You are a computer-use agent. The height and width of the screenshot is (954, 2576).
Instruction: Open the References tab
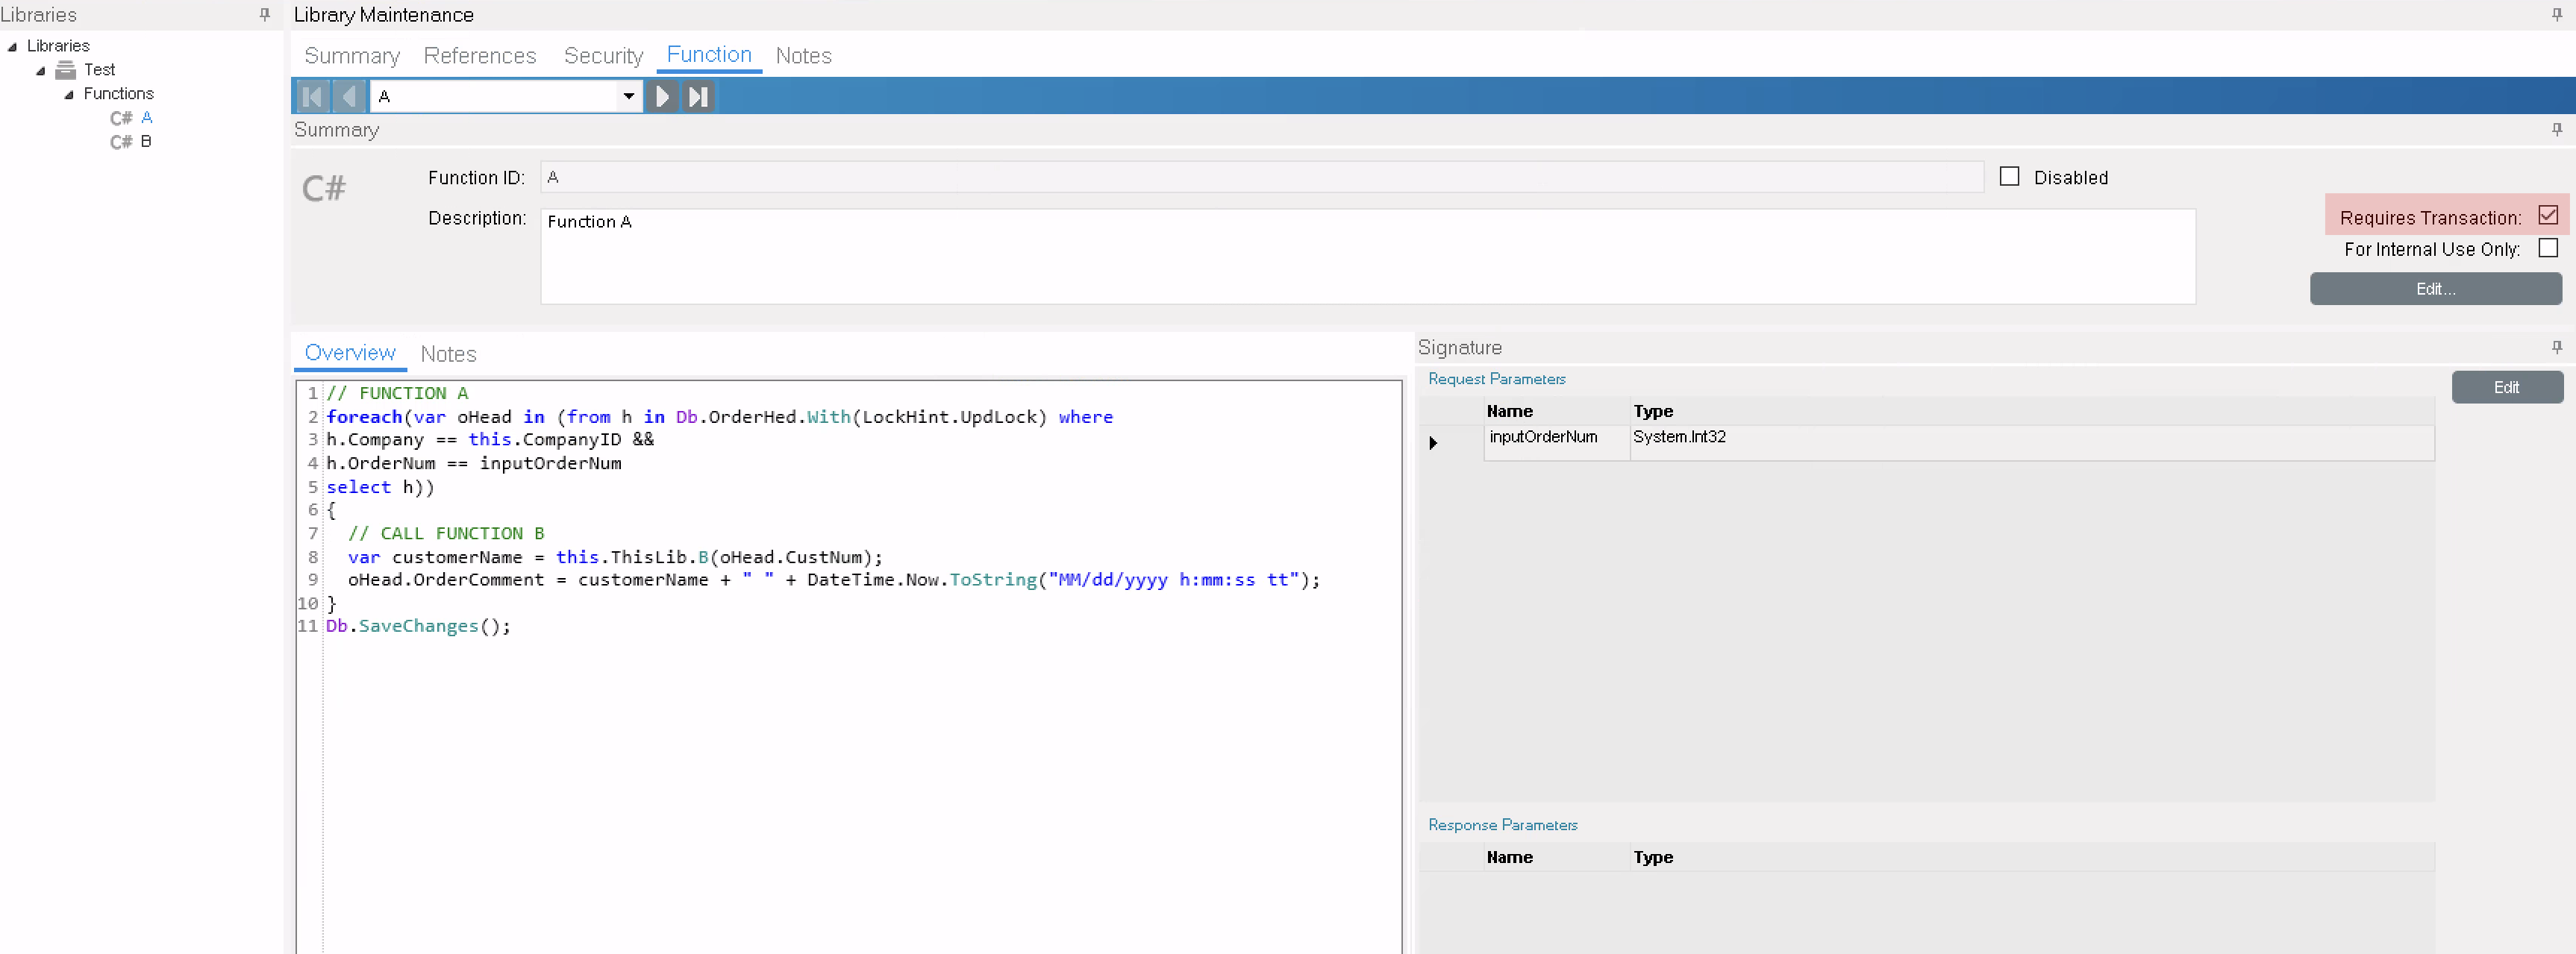[479, 56]
